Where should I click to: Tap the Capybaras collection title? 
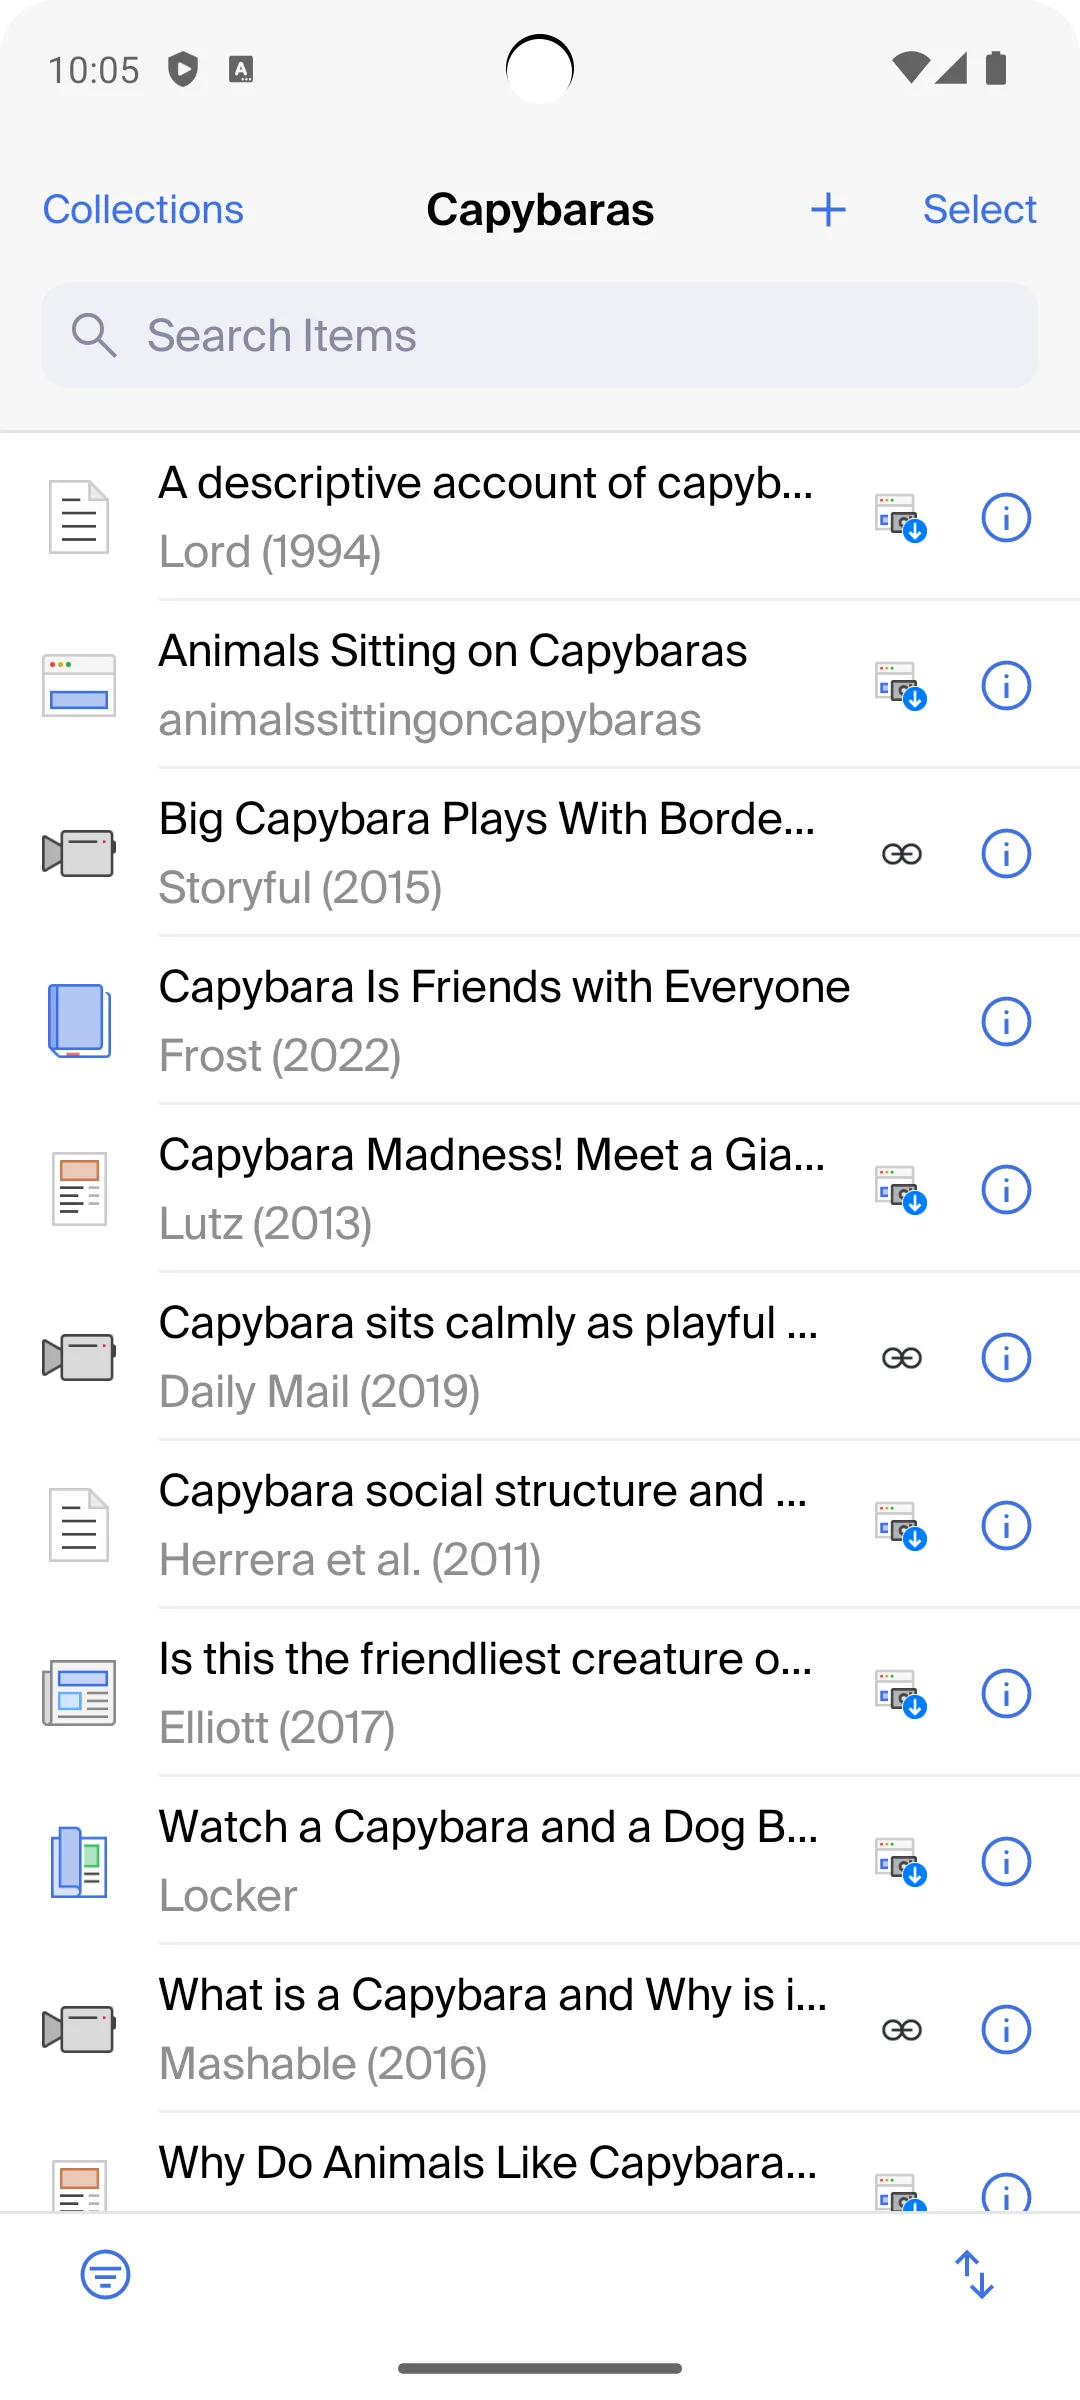pos(540,210)
